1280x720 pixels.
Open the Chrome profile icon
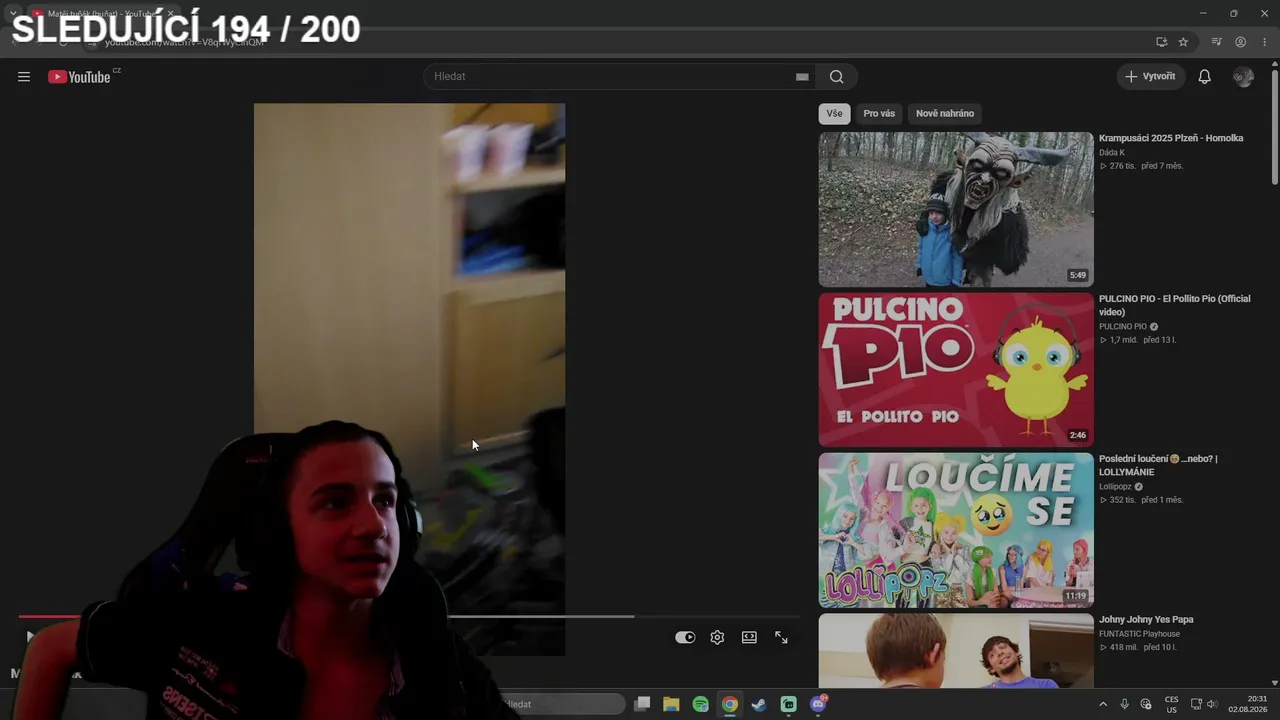click(1240, 42)
